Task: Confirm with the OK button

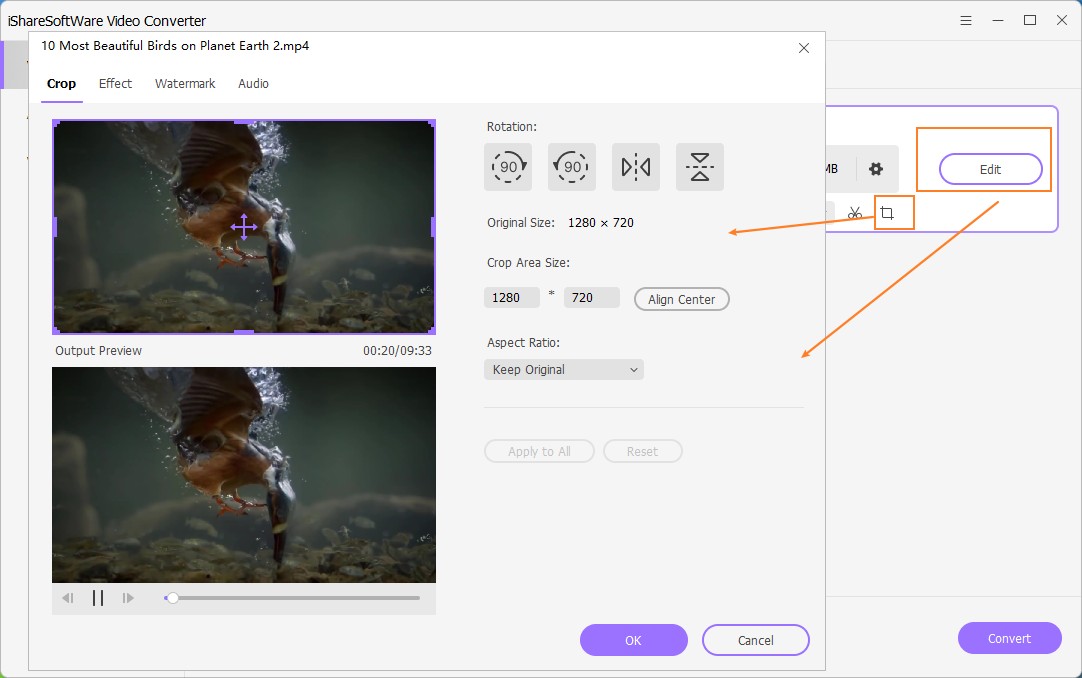Action: coord(633,640)
